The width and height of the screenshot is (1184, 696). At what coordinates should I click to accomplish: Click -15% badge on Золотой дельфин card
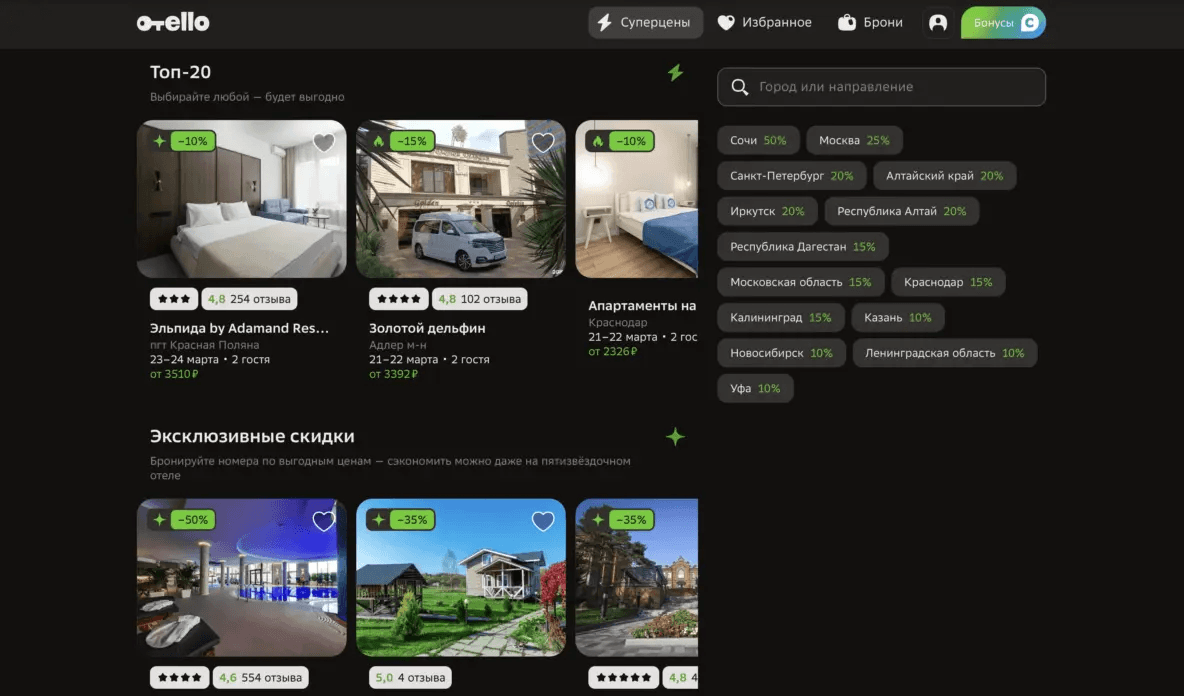(x=412, y=141)
